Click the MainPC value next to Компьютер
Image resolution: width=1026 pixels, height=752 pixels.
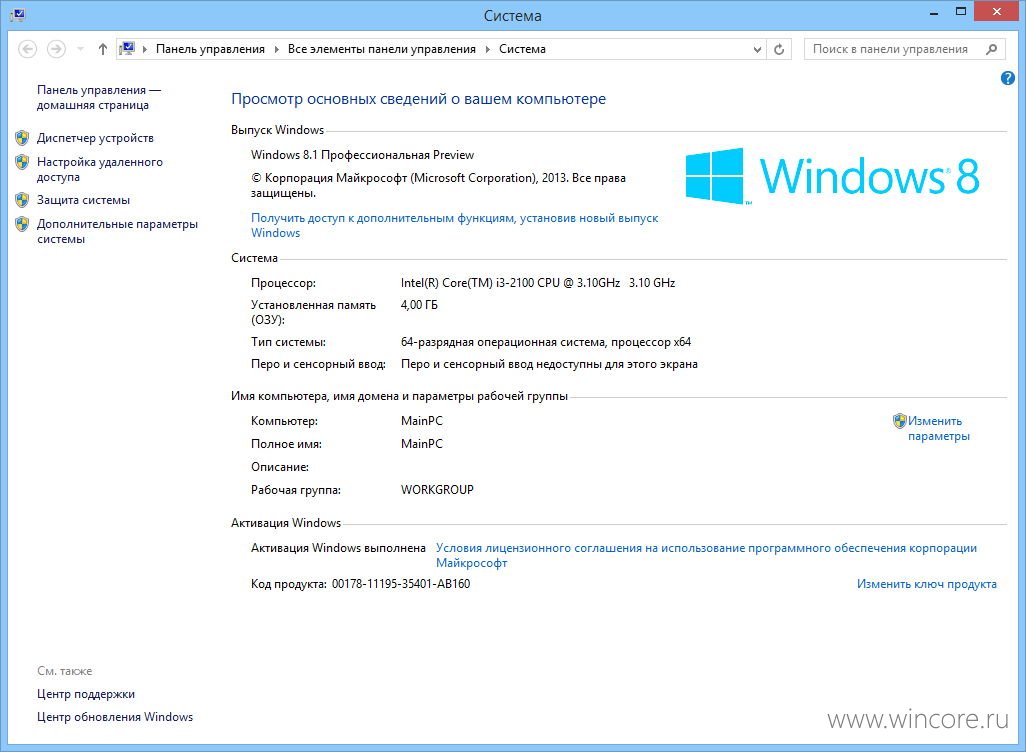click(x=421, y=421)
